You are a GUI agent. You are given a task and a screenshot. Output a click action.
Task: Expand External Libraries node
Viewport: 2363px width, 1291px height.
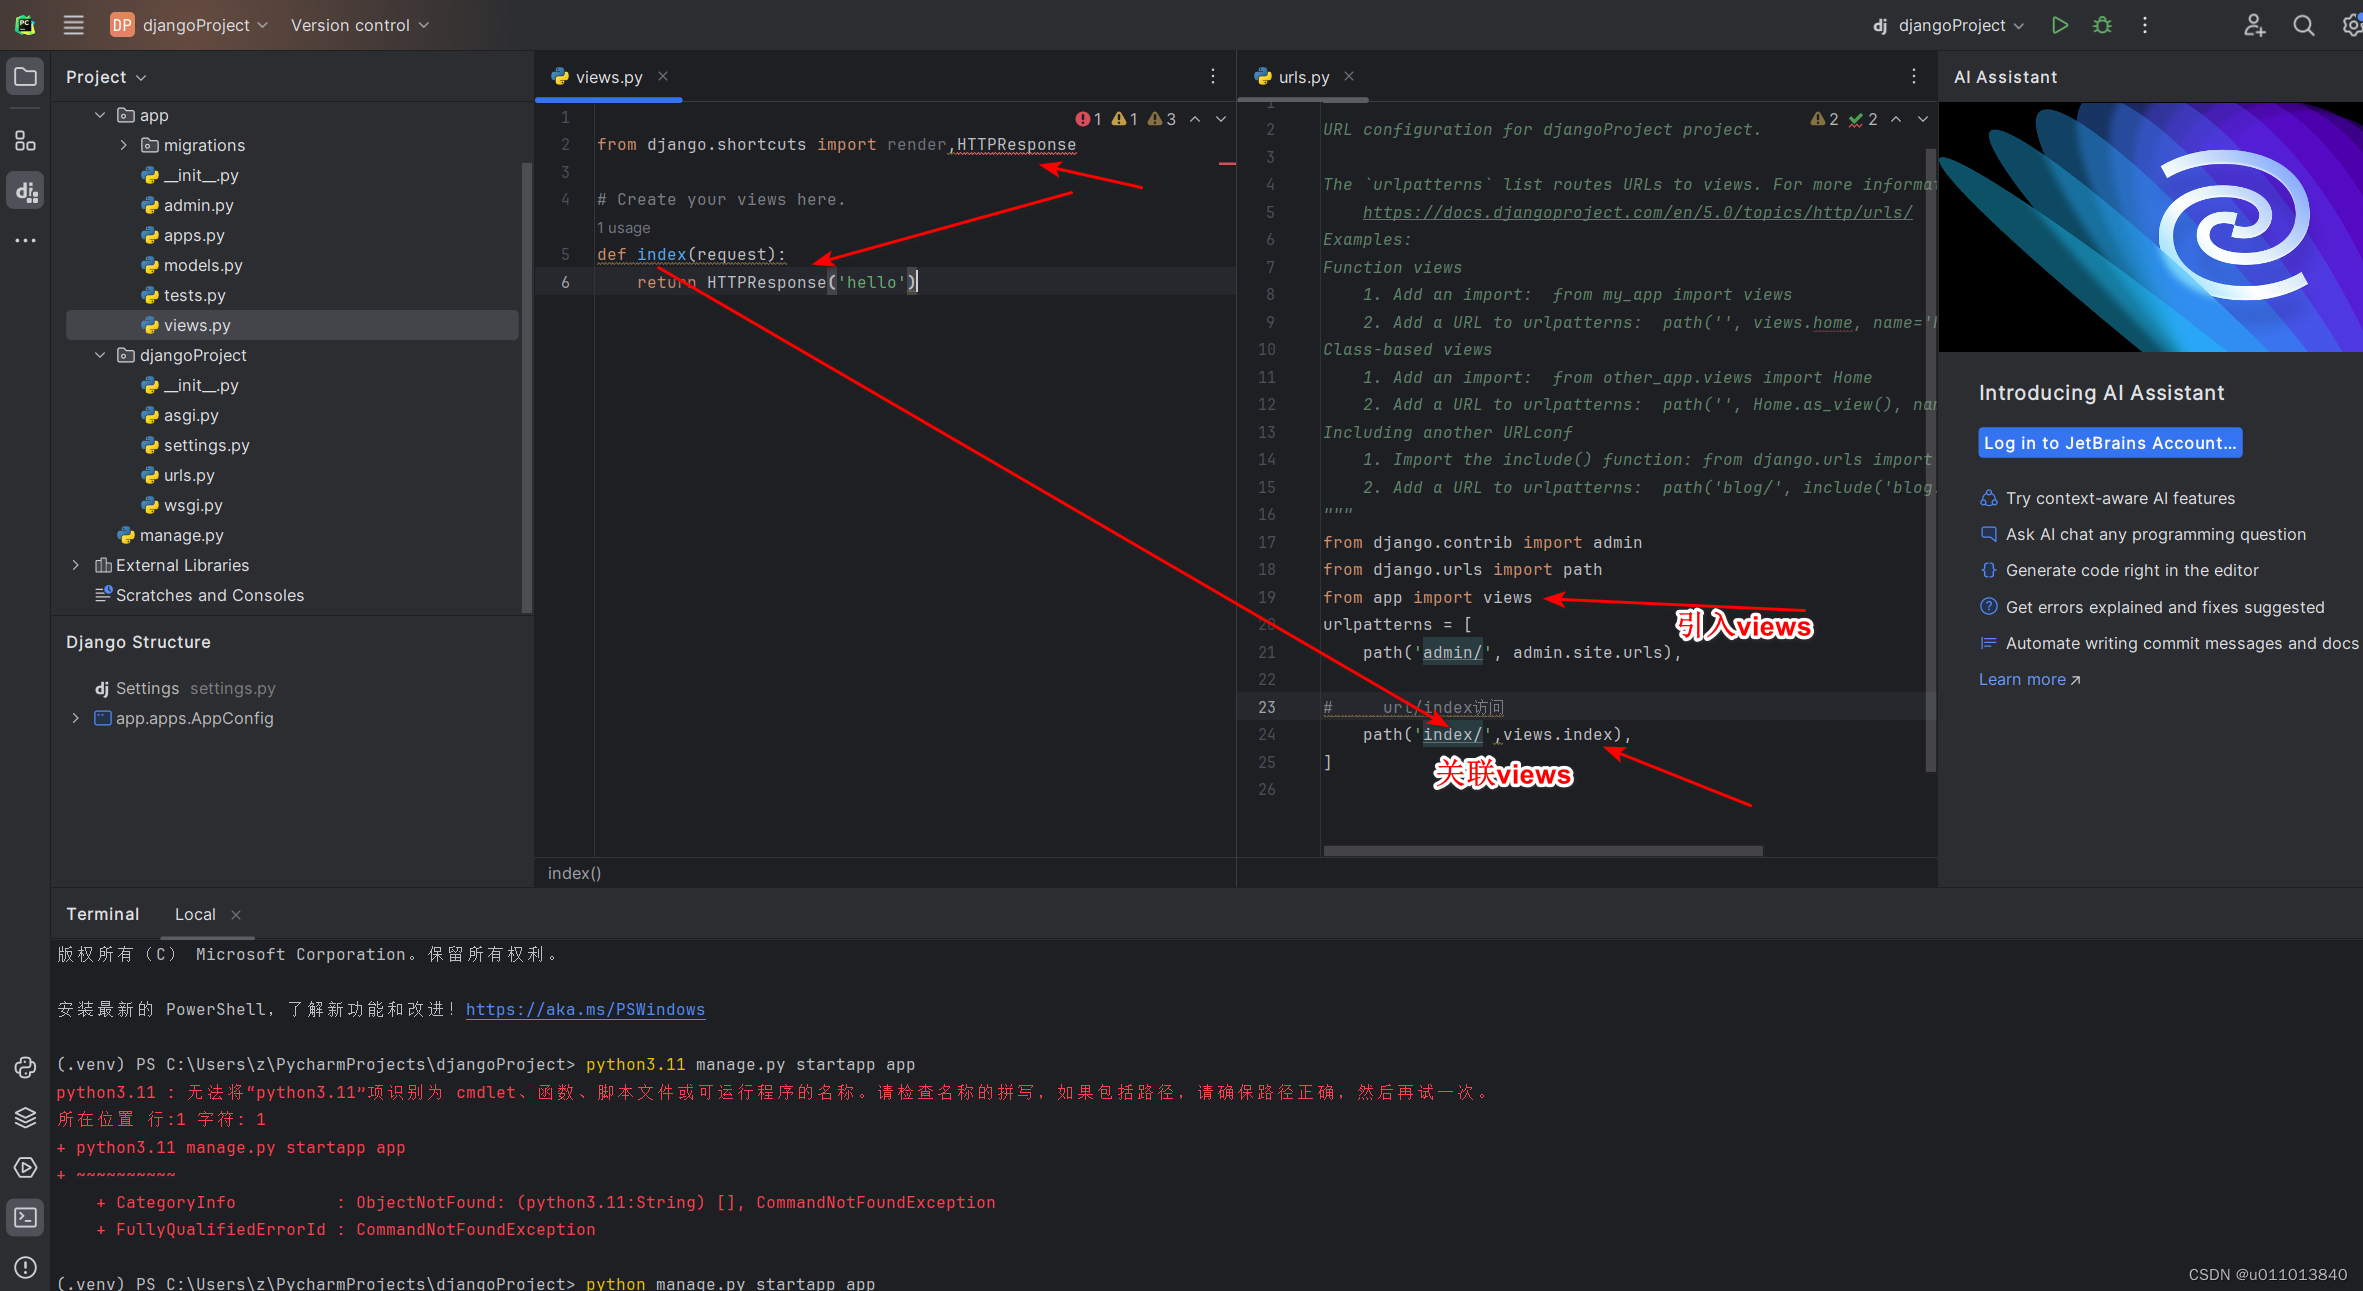(76, 565)
